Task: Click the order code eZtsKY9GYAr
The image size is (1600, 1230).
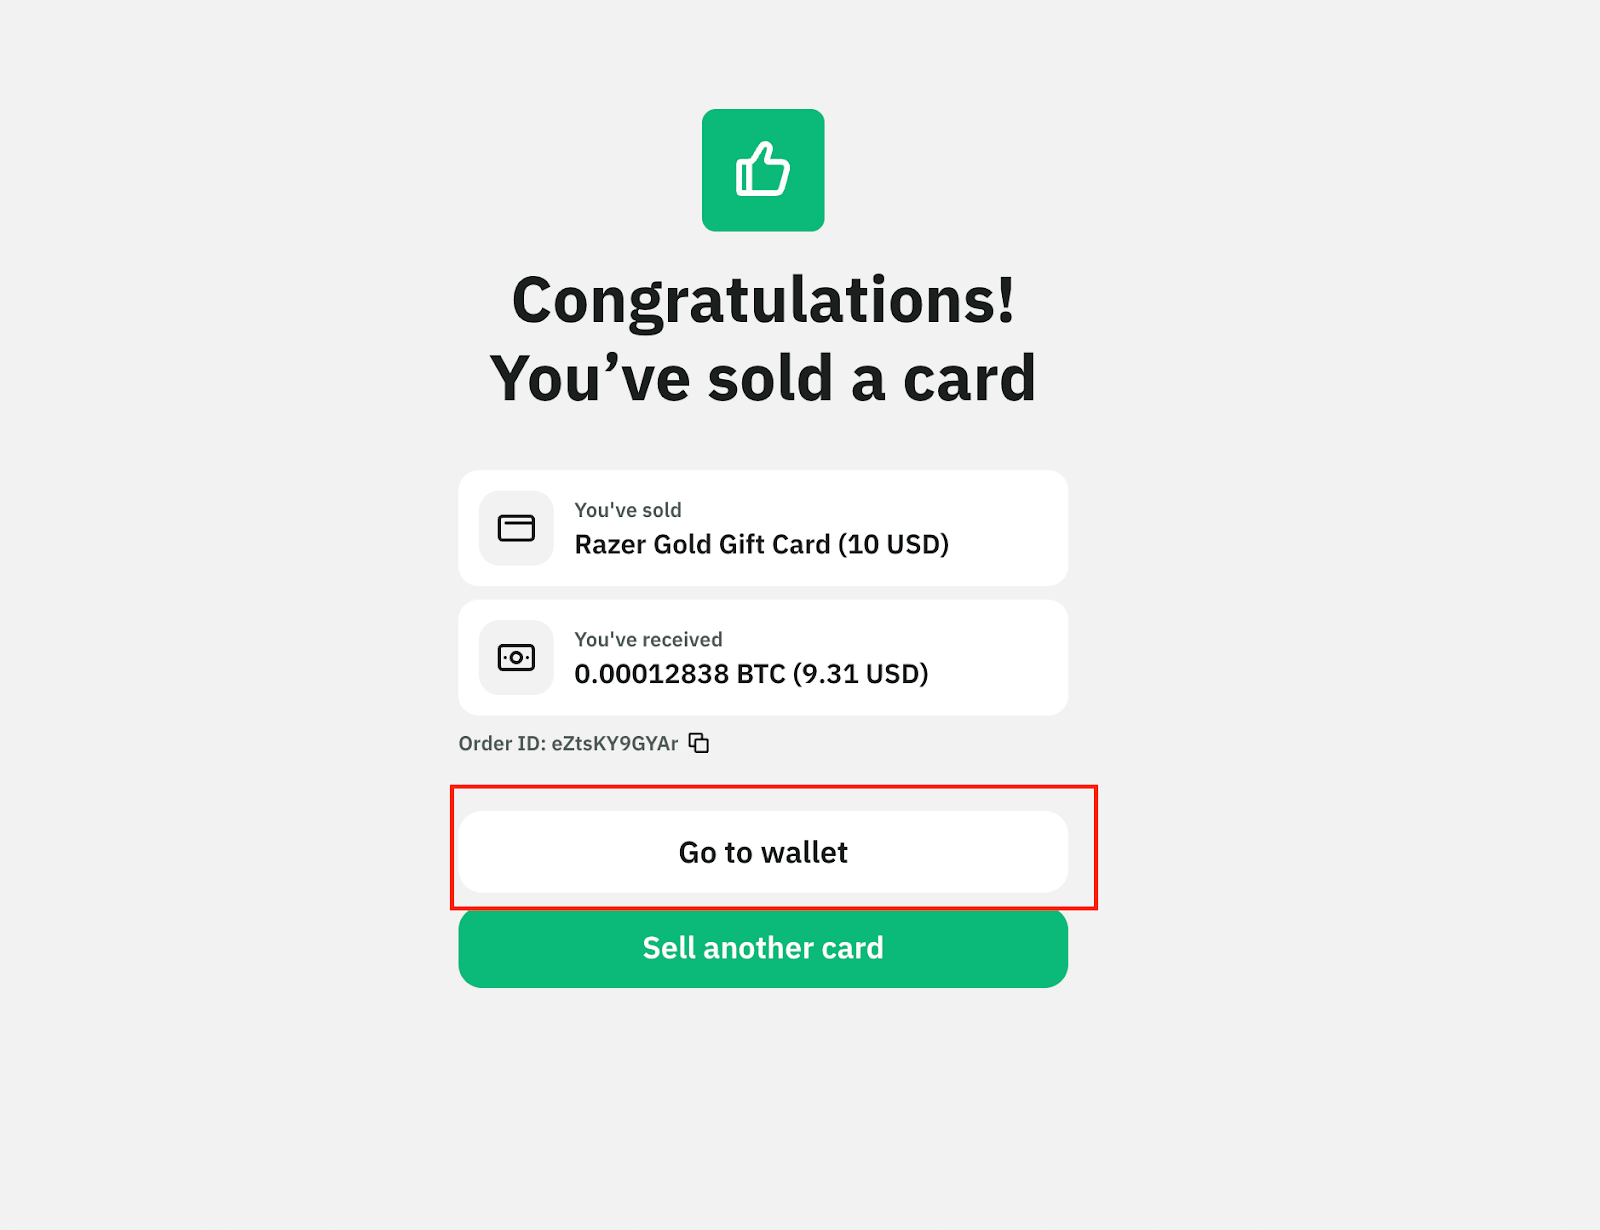Action: coord(615,744)
